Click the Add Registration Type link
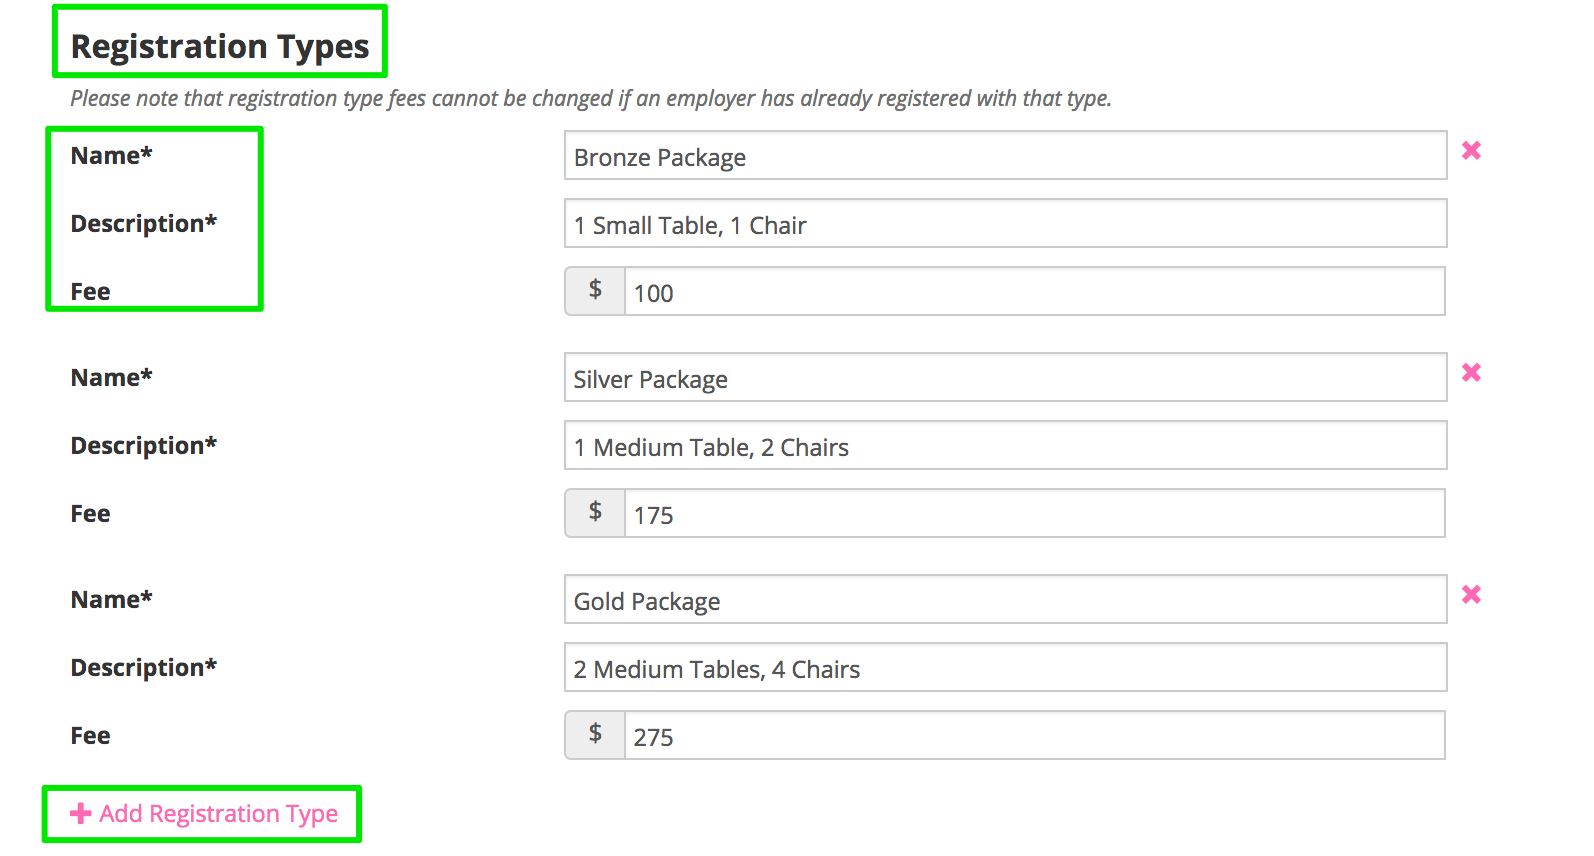This screenshot has width=1594, height=856. point(218,814)
